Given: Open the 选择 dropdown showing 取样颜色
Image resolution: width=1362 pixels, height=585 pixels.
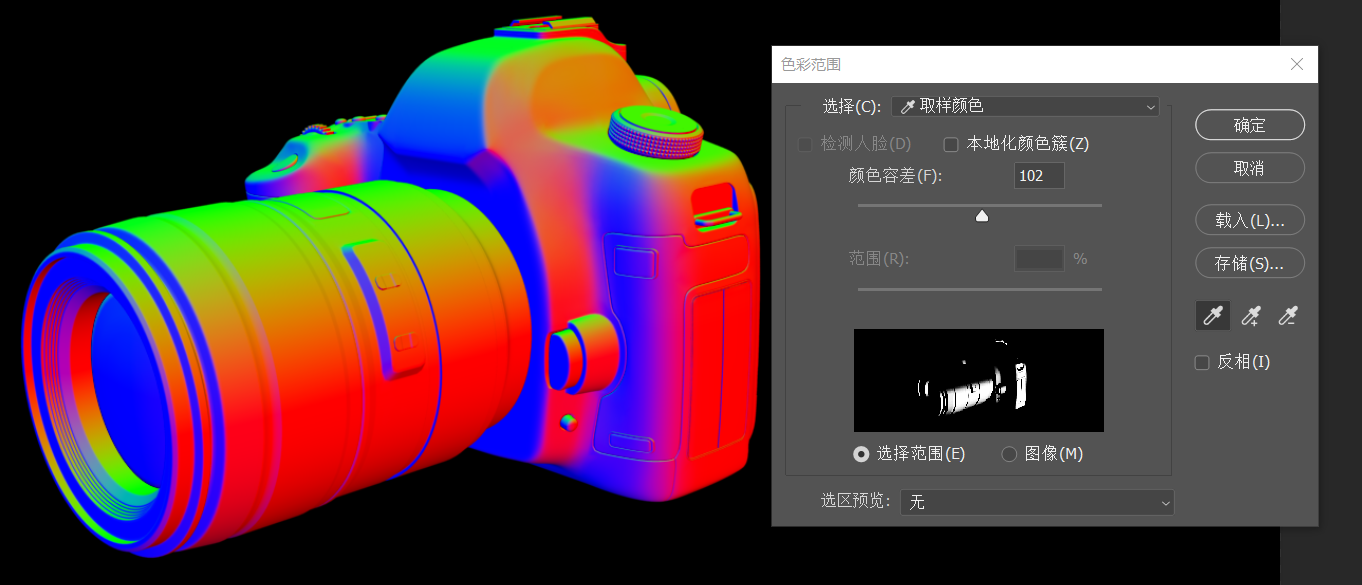Looking at the screenshot, I should pos(1025,106).
